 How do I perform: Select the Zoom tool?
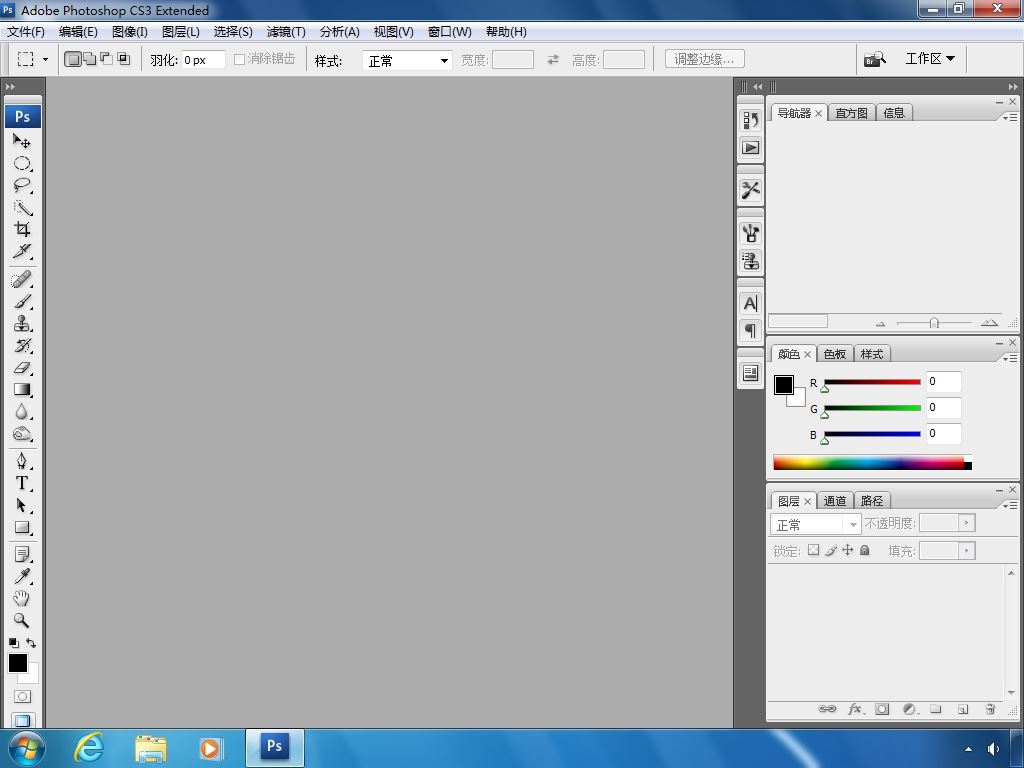tap(22, 620)
